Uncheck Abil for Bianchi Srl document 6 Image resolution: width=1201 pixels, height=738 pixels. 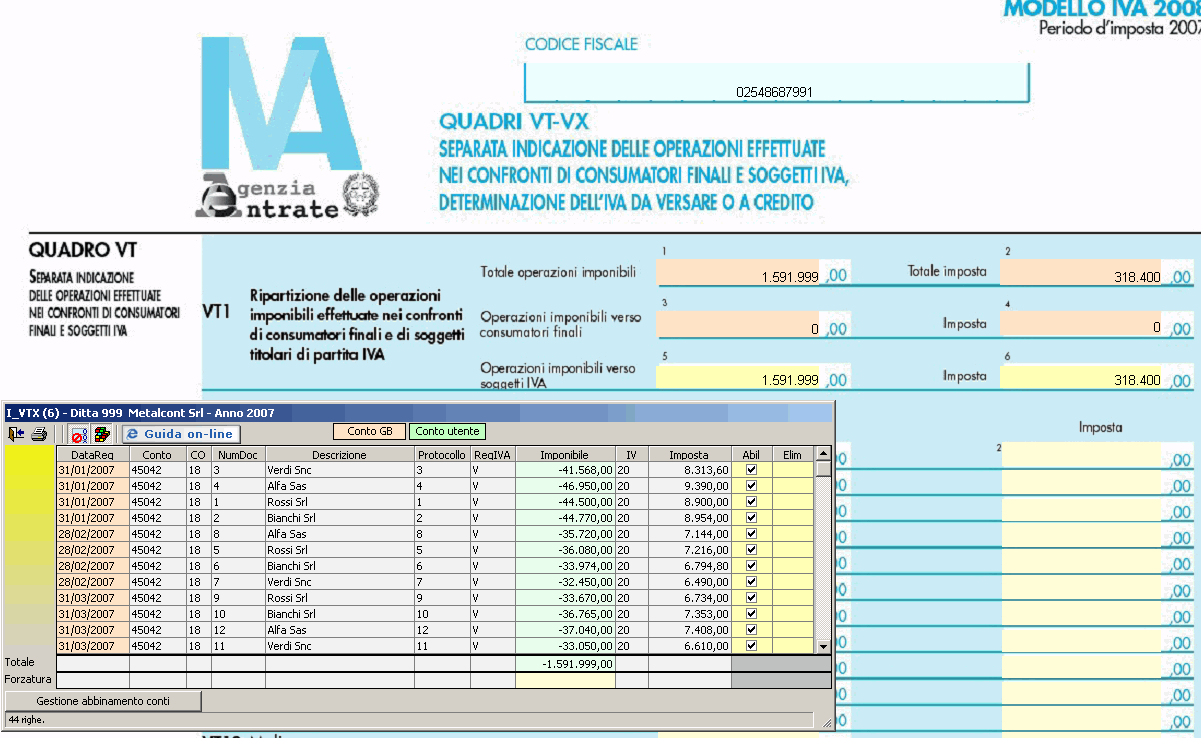click(752, 566)
